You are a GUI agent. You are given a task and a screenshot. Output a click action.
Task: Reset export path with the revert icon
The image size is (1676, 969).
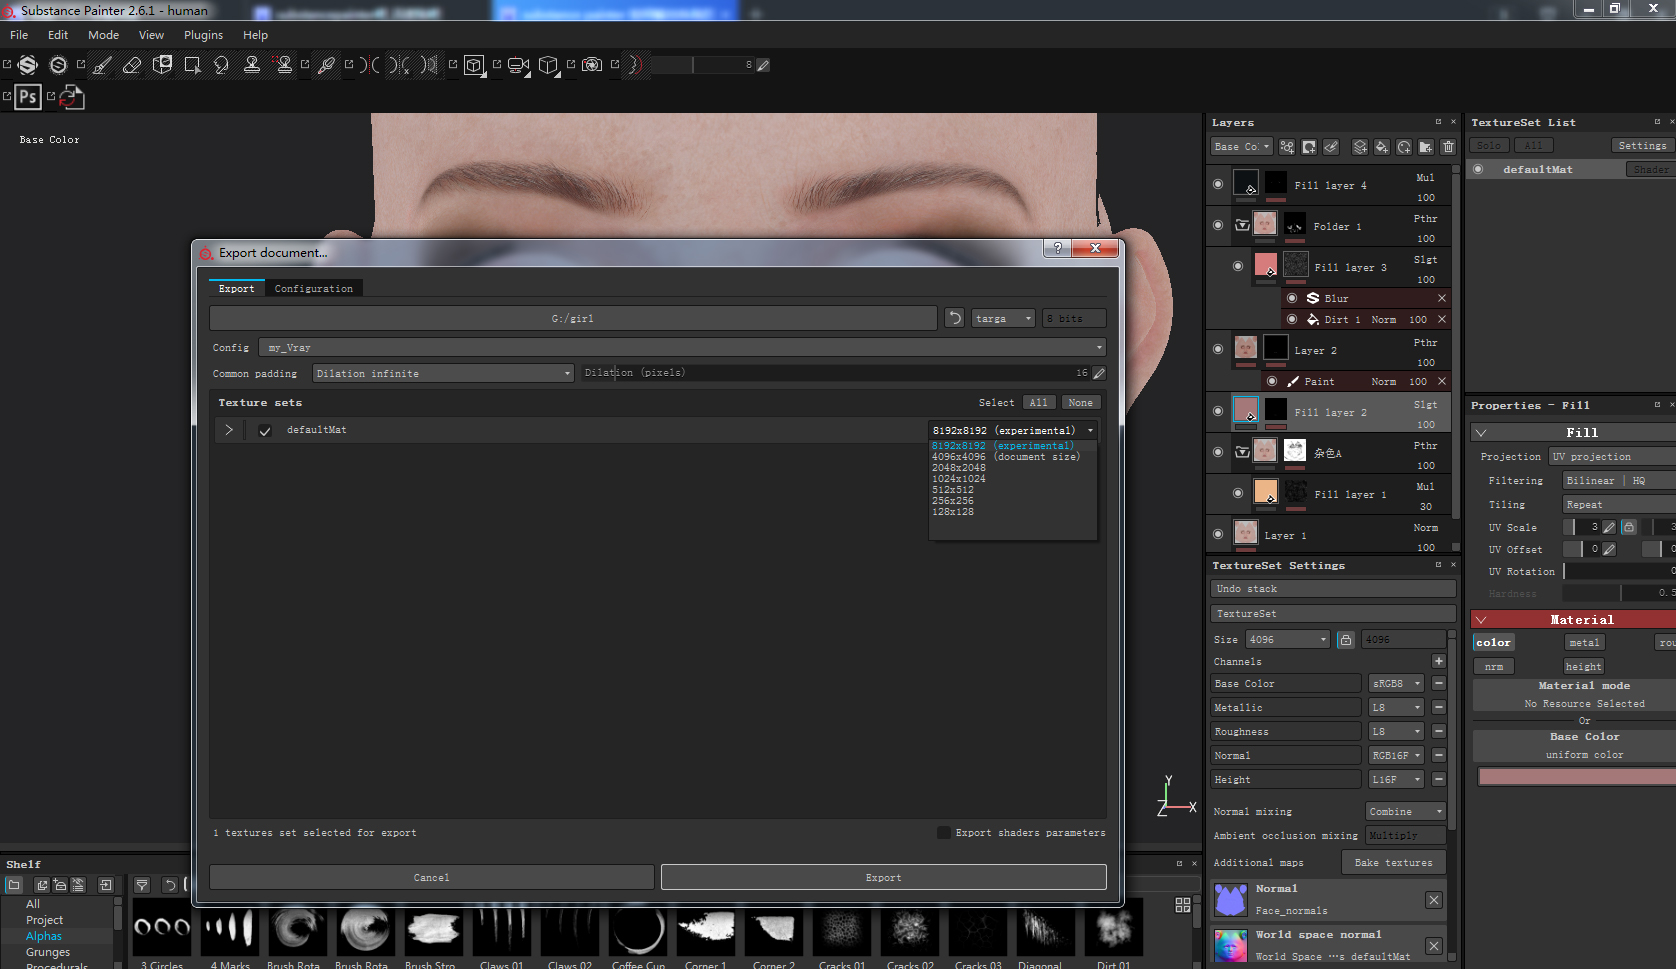[955, 318]
